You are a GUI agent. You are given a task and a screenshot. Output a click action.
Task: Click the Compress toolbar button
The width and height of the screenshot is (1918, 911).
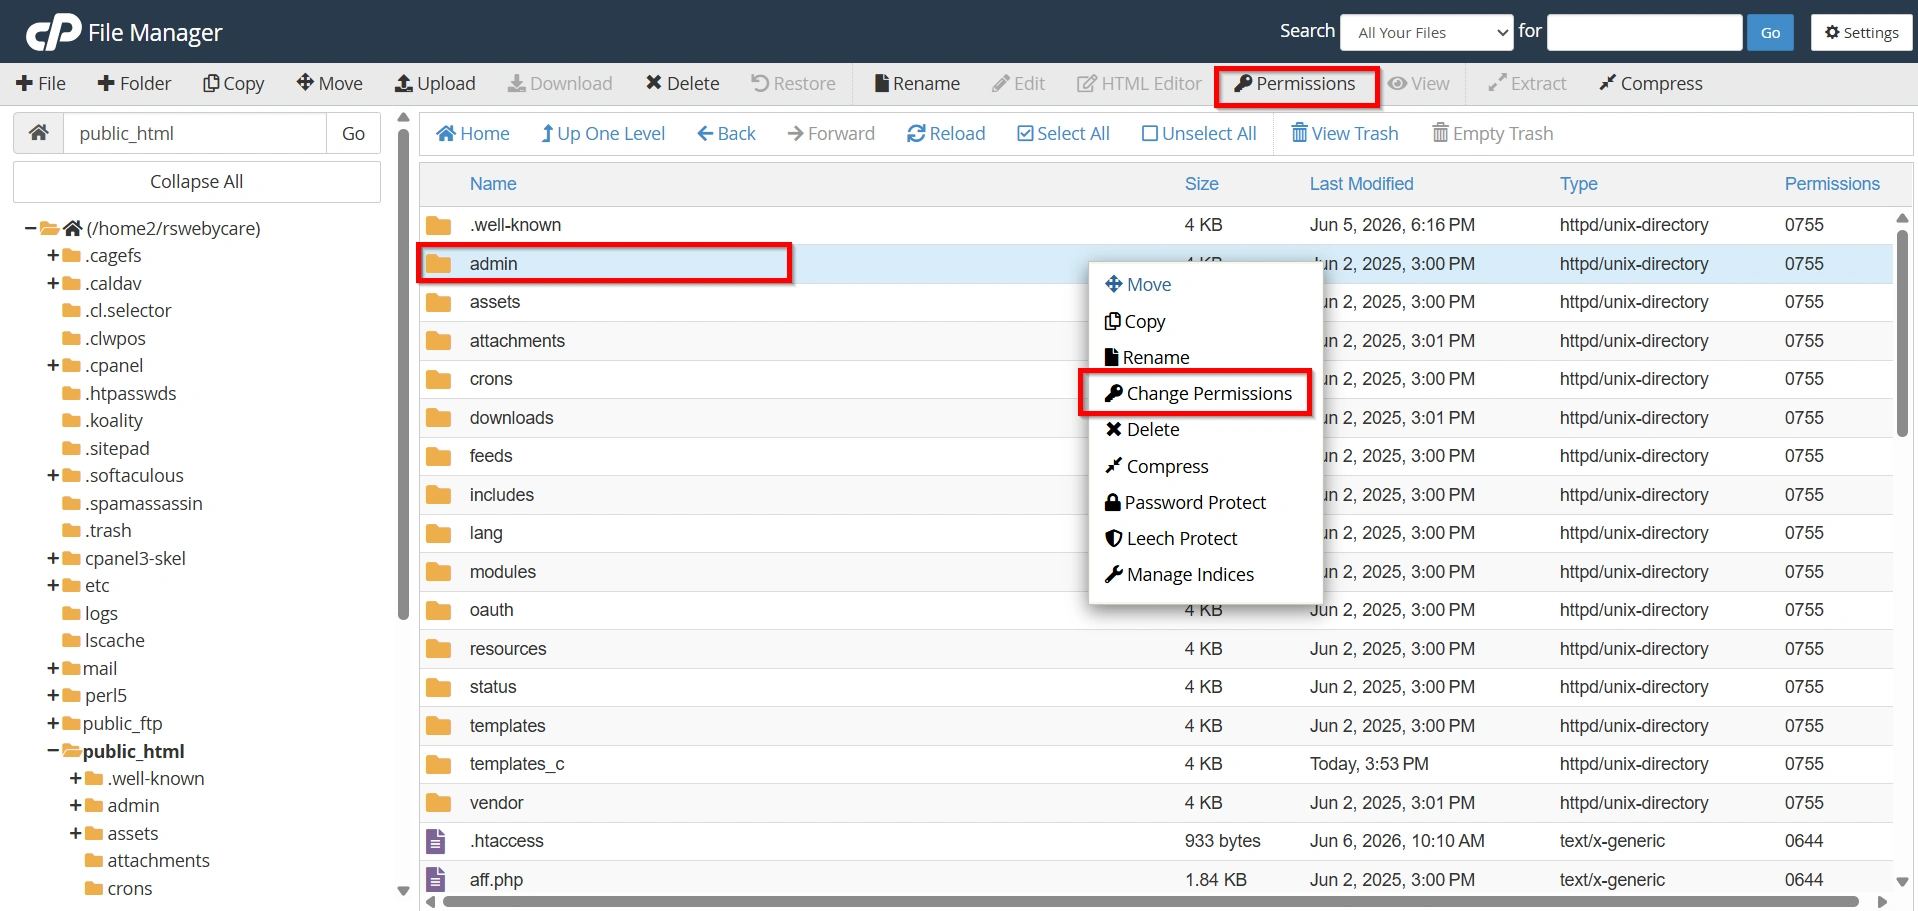tap(1651, 84)
